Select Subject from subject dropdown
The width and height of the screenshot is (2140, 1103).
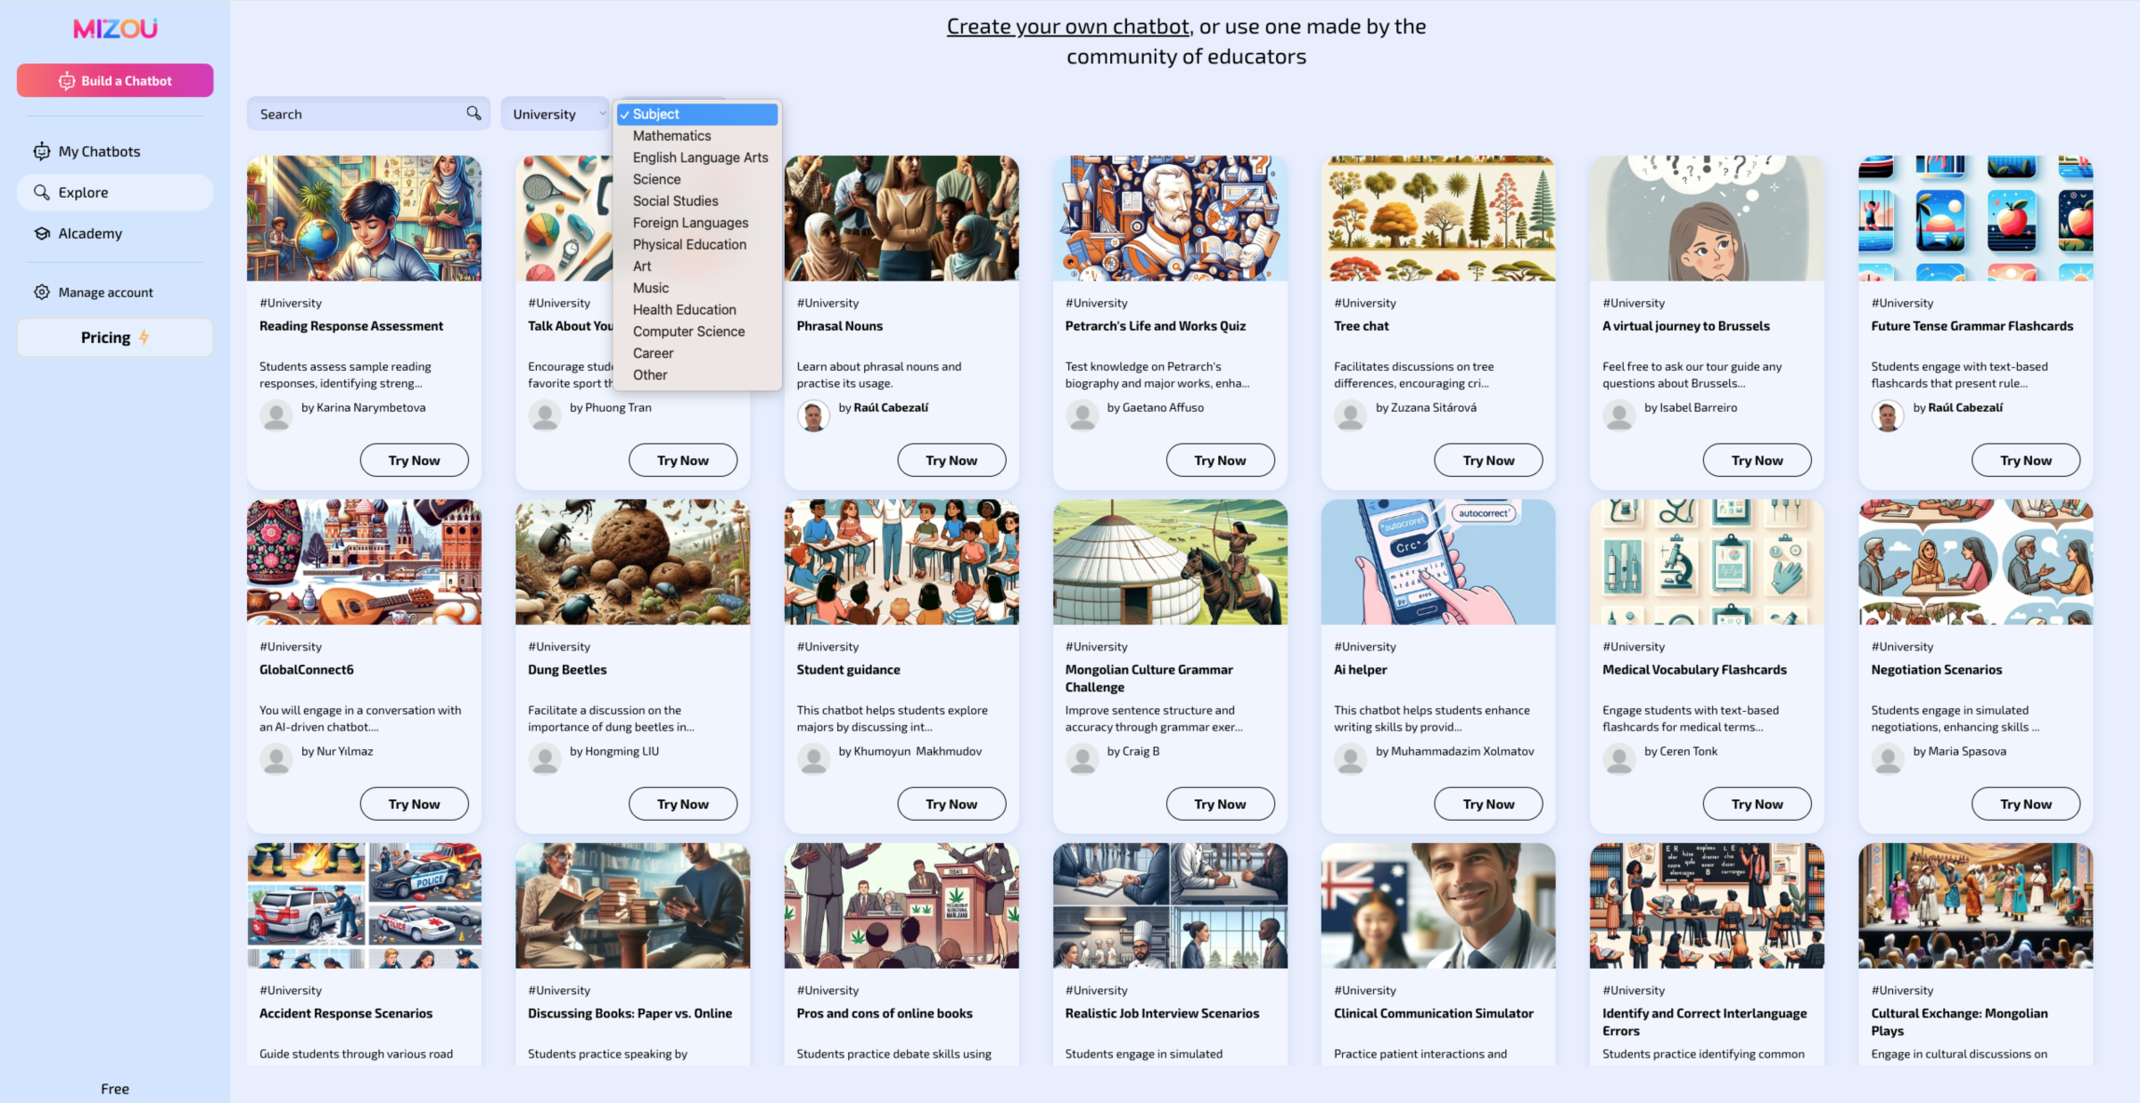click(x=696, y=113)
